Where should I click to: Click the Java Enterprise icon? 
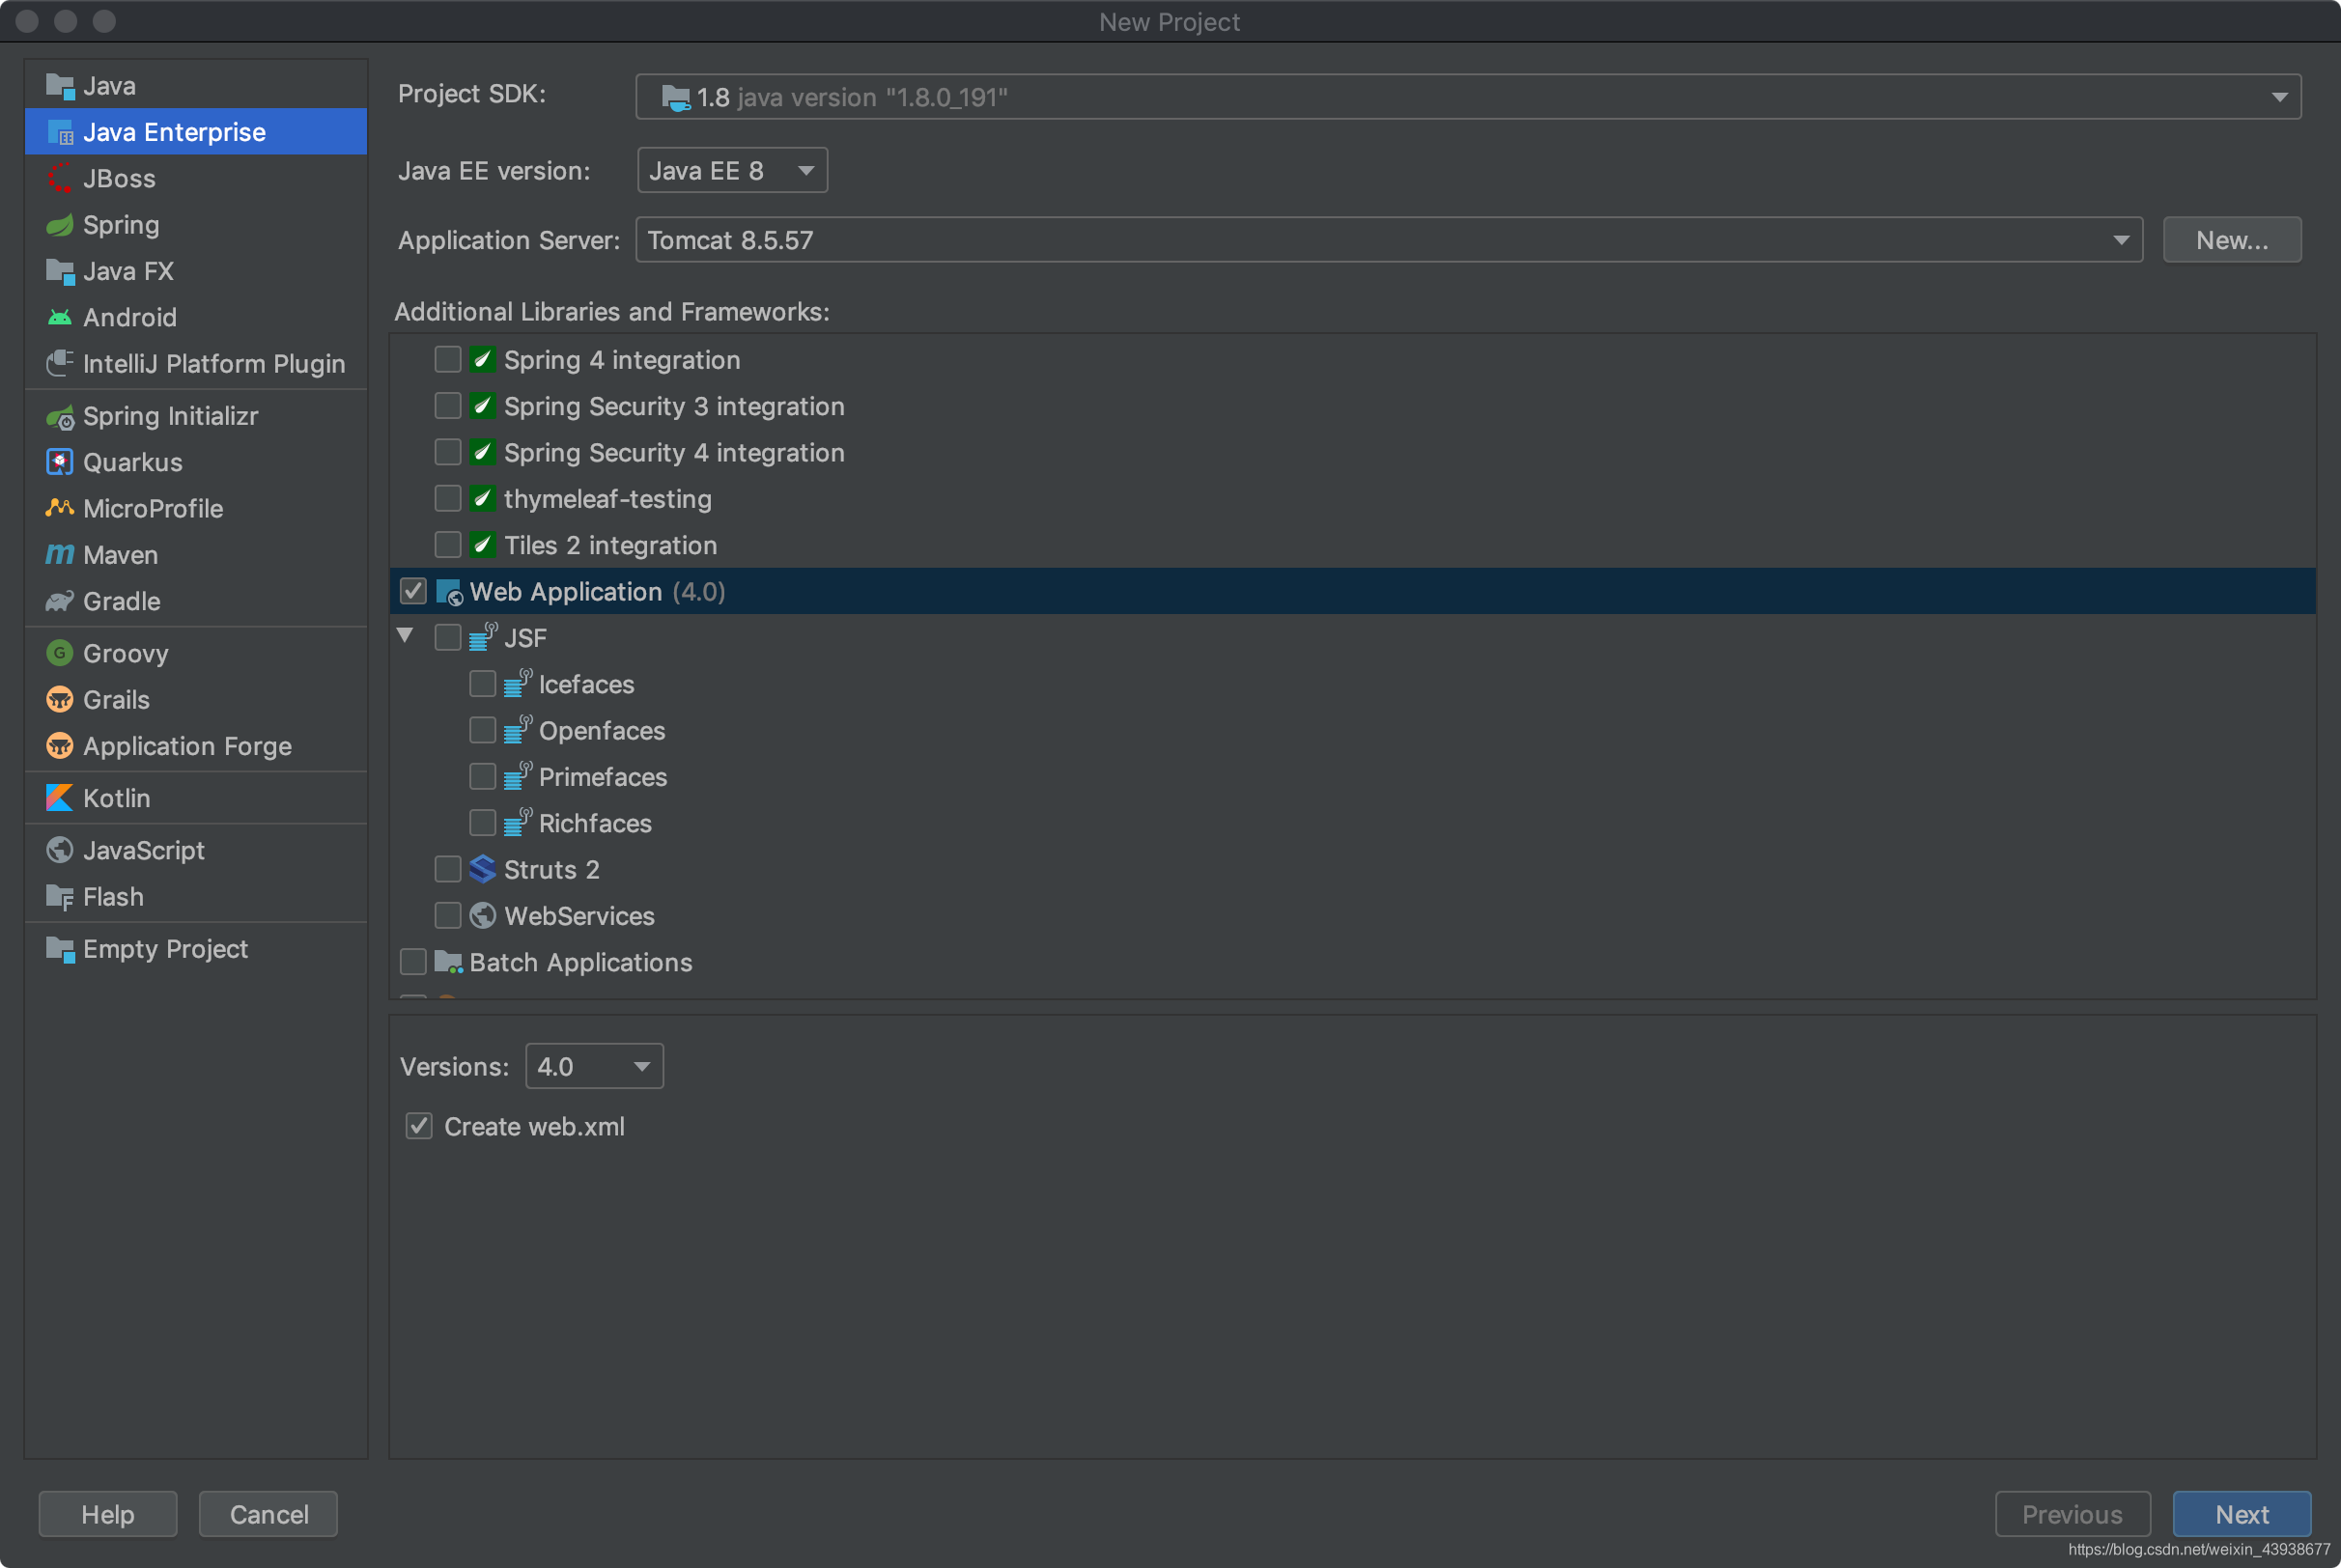(x=60, y=133)
